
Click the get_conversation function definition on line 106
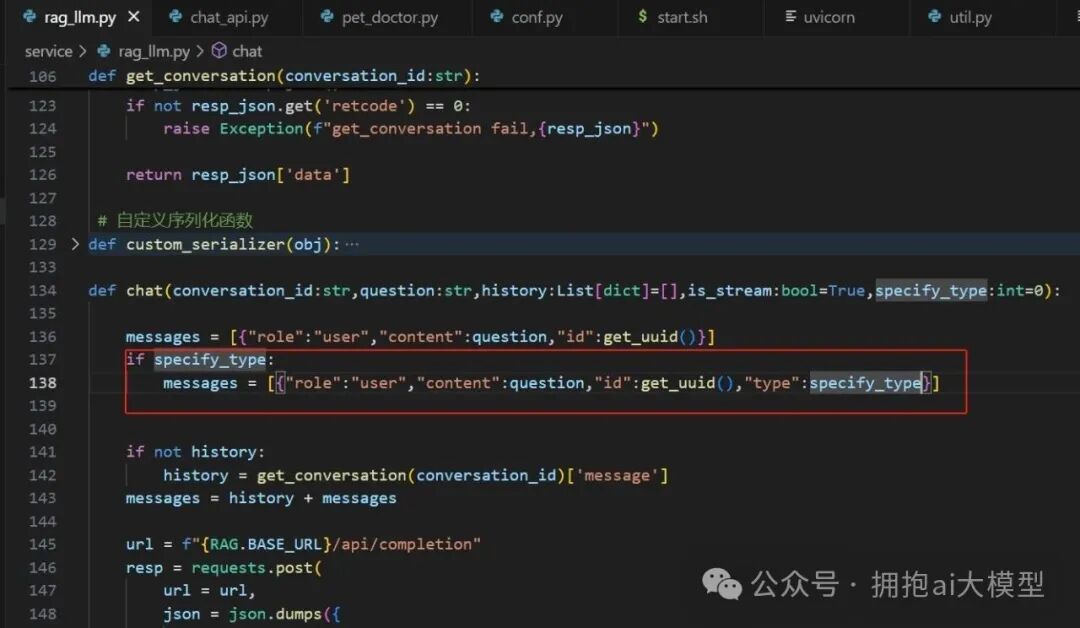pos(200,75)
